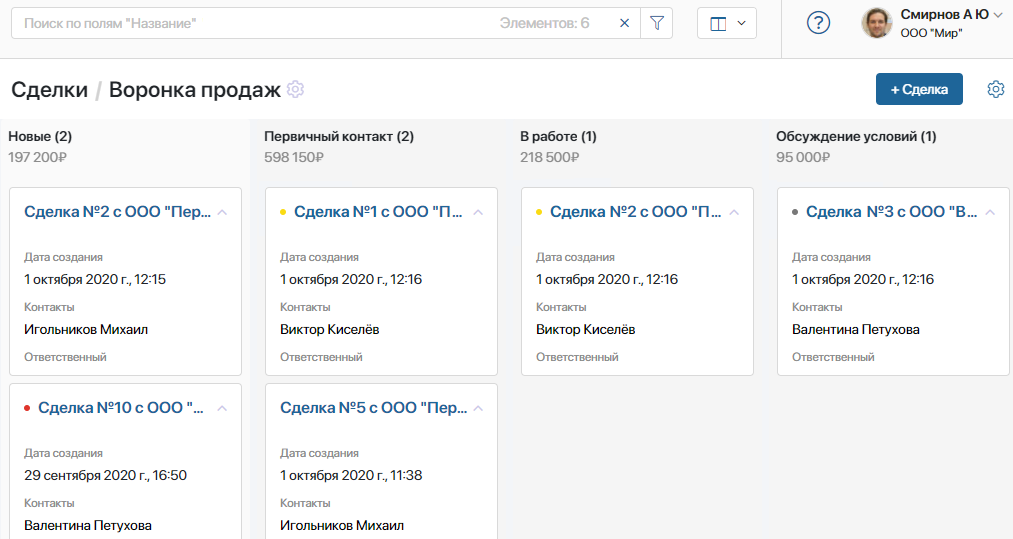This screenshot has height=539, width=1013.
Task: Open deal Сделка №10 с ООО
Action: point(121,408)
